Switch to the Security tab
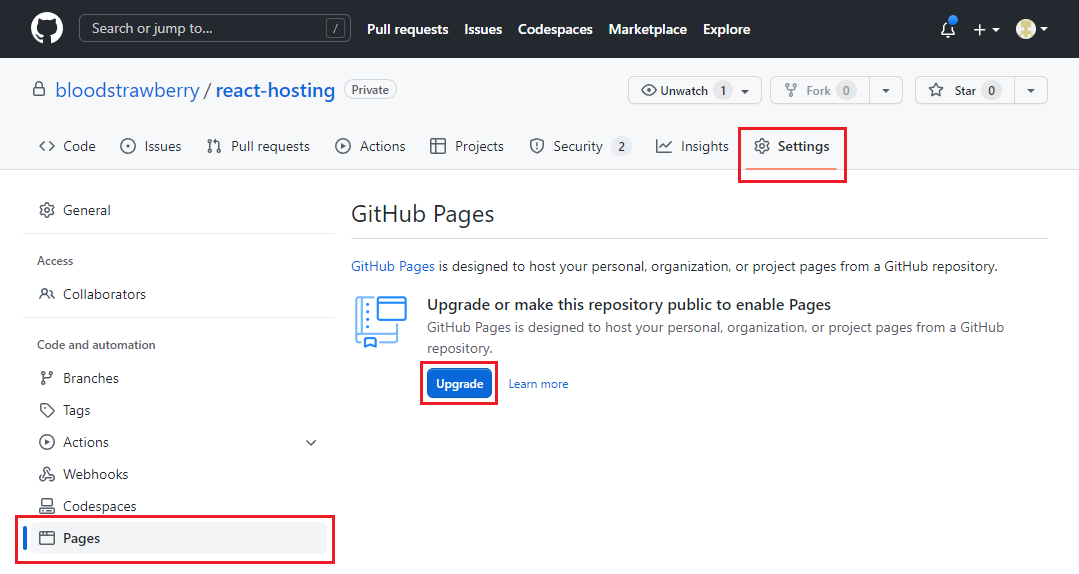 click(x=579, y=147)
